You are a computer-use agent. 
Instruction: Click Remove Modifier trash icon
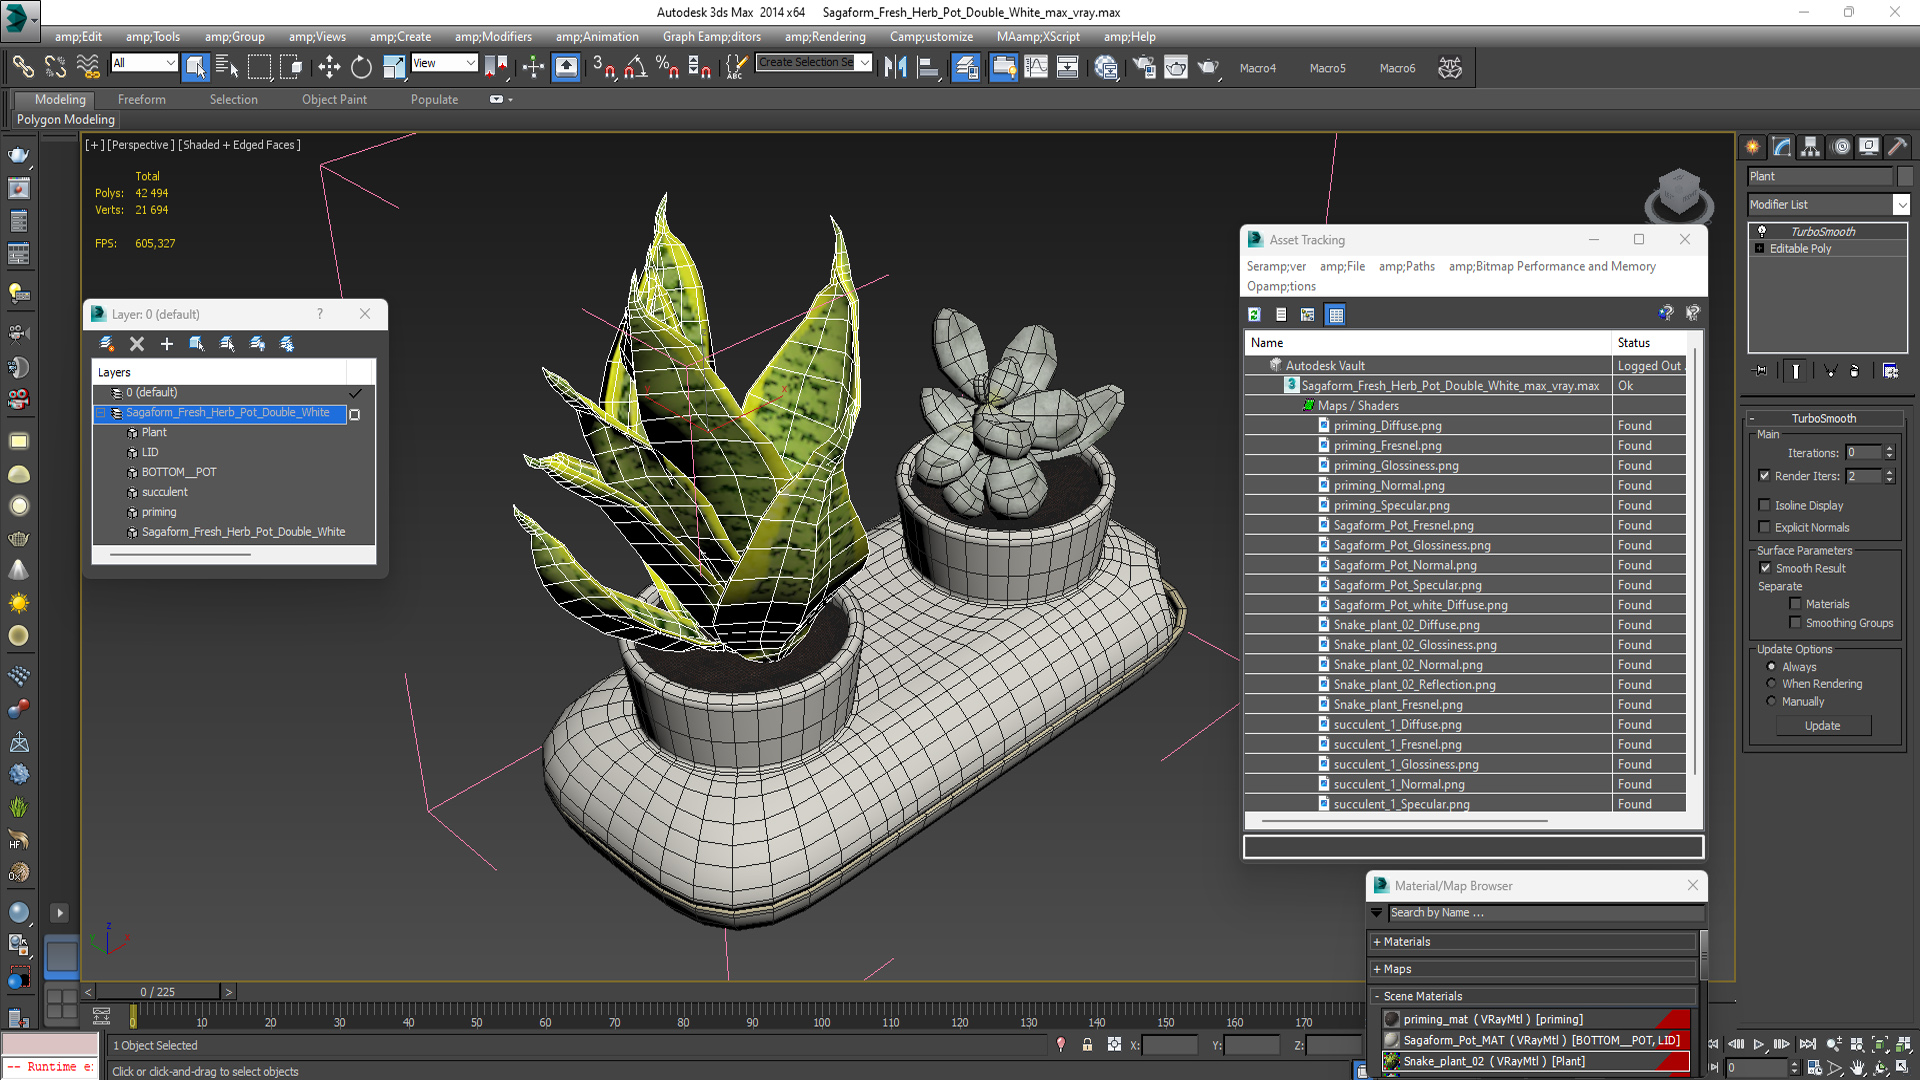tap(1855, 371)
